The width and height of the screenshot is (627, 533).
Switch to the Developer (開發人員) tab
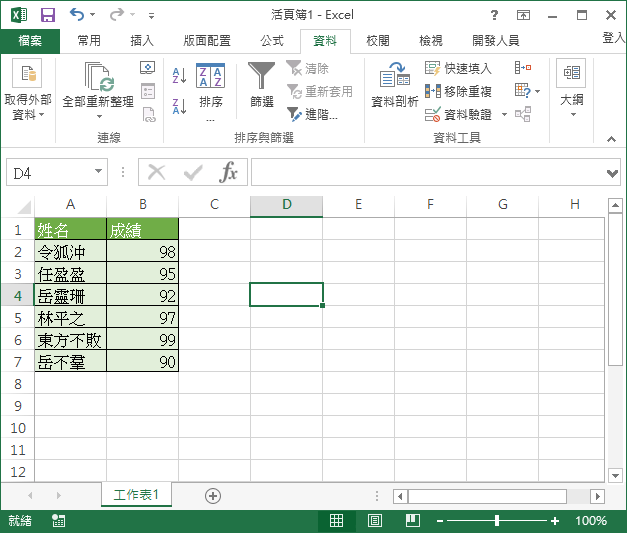[x=495, y=41]
